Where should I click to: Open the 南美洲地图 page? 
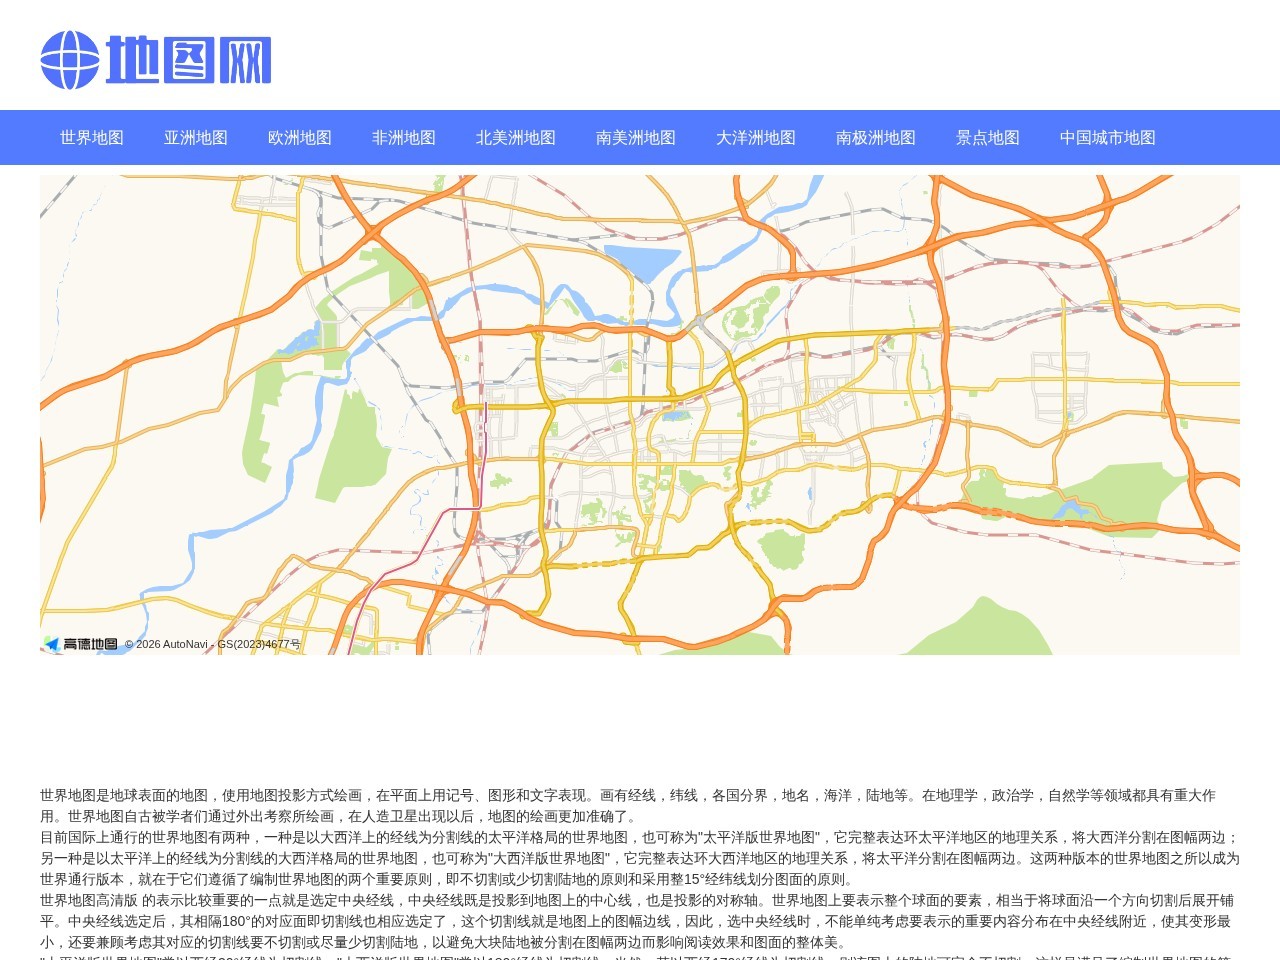(635, 138)
